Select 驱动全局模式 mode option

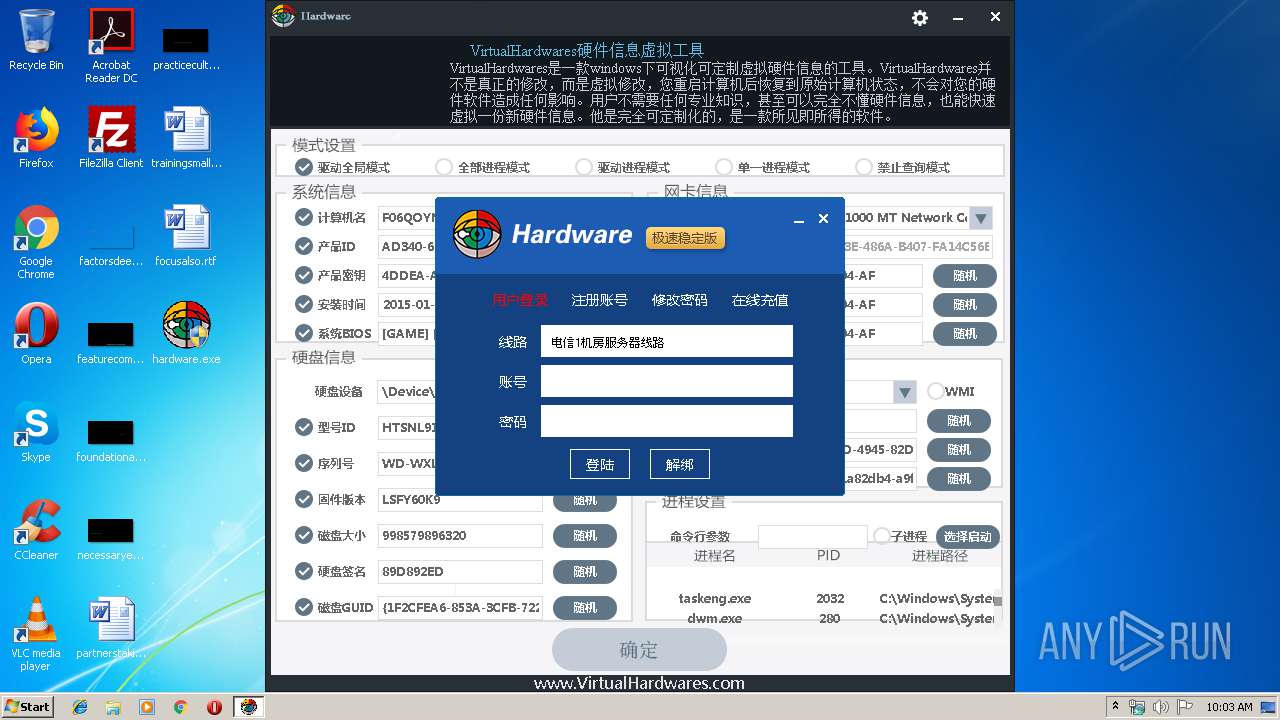(x=342, y=167)
